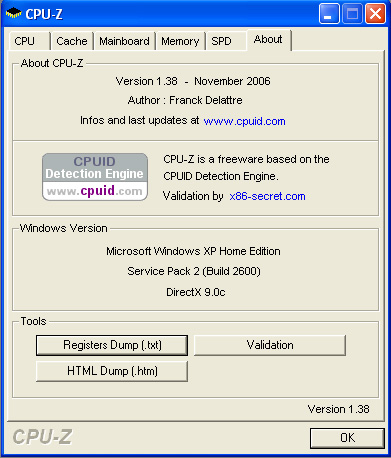Select the Mainboard tab
391x458 pixels.
[x=124, y=41]
